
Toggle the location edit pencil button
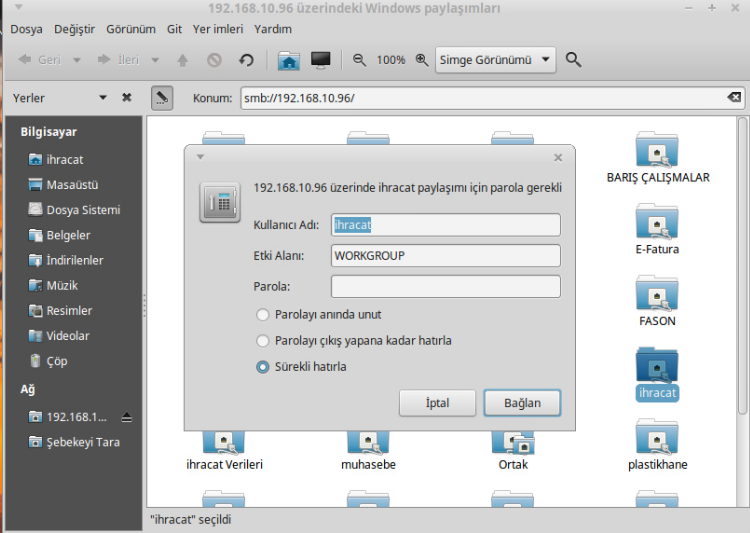[162, 98]
